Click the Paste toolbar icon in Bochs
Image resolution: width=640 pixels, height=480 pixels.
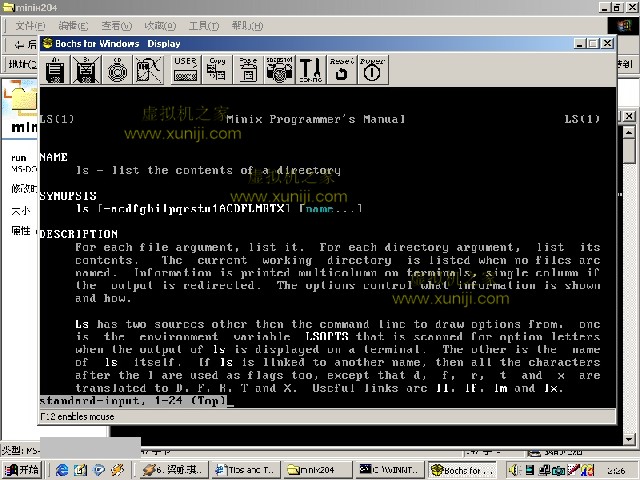pyautogui.click(x=248, y=70)
